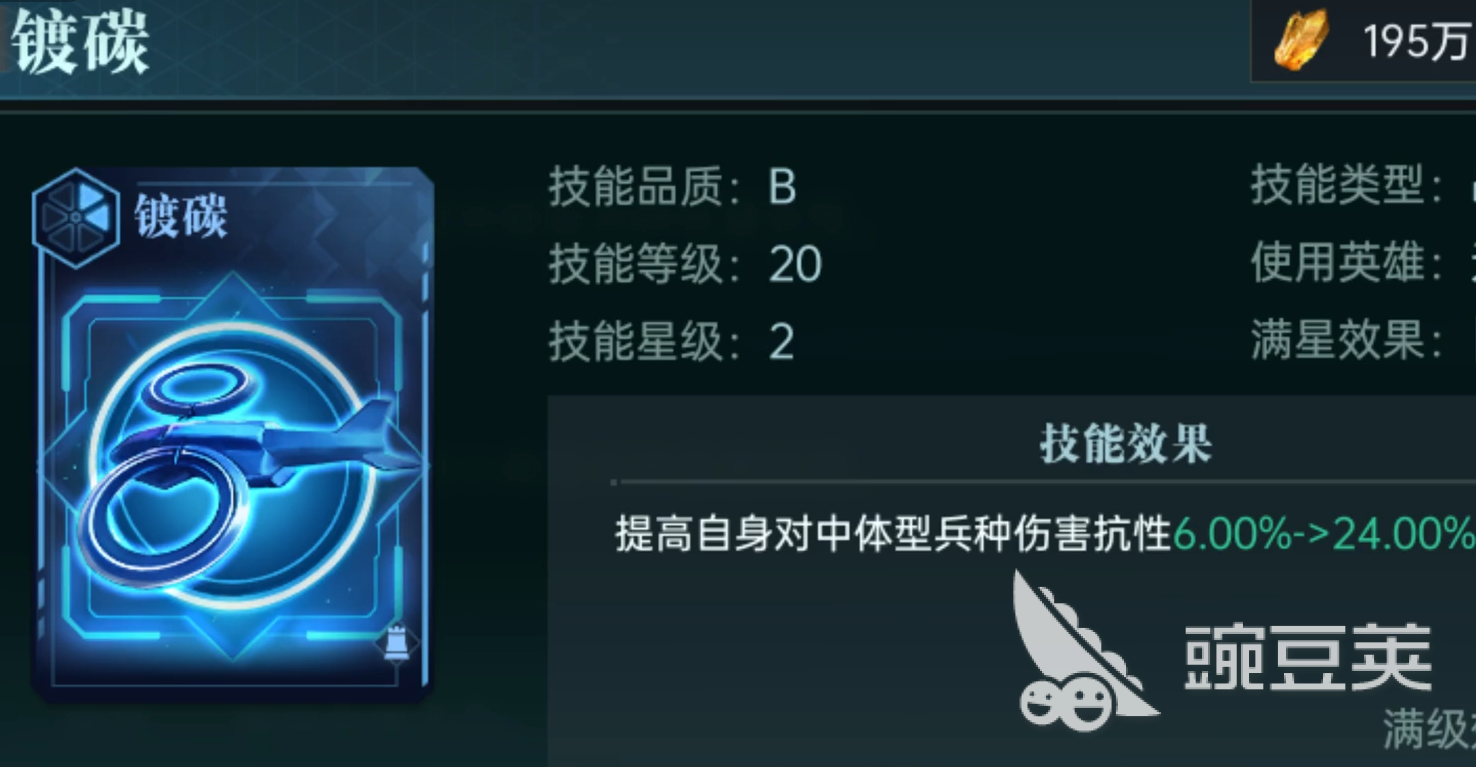Tap the 195万 currency amount
This screenshot has width=1476, height=767.
coord(1415,42)
